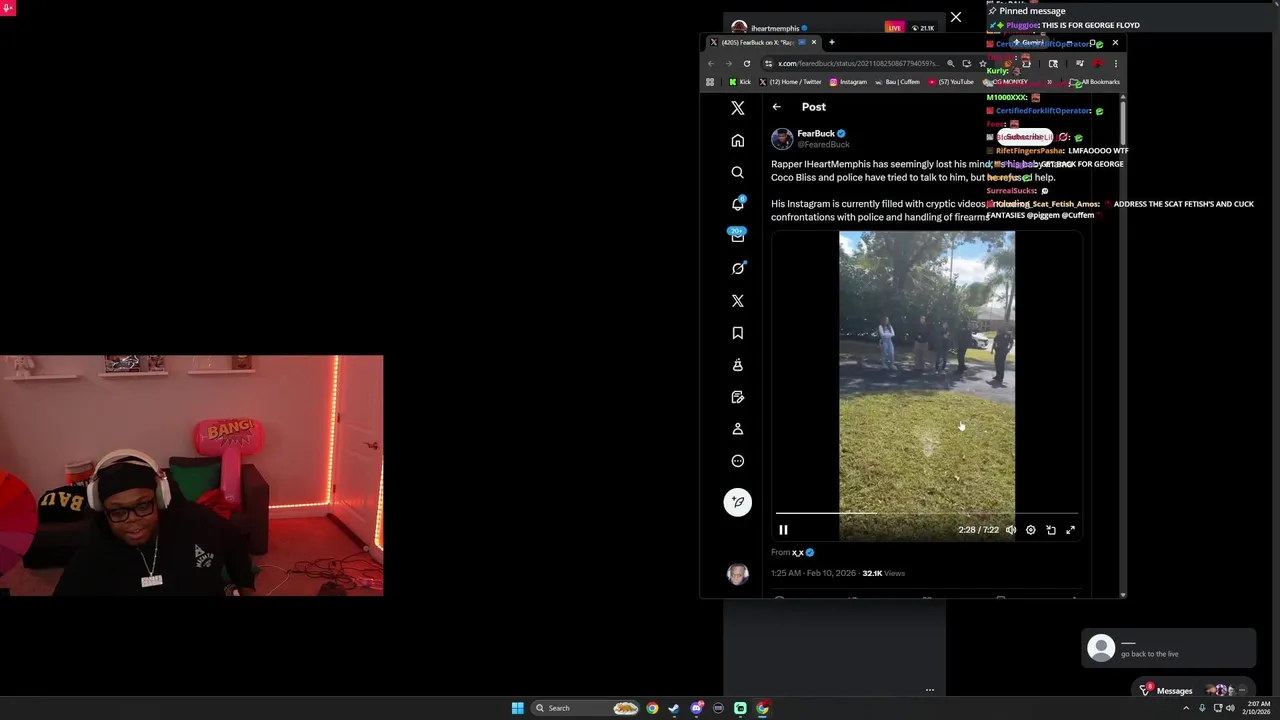Seek on the video progress bar

coord(927,513)
